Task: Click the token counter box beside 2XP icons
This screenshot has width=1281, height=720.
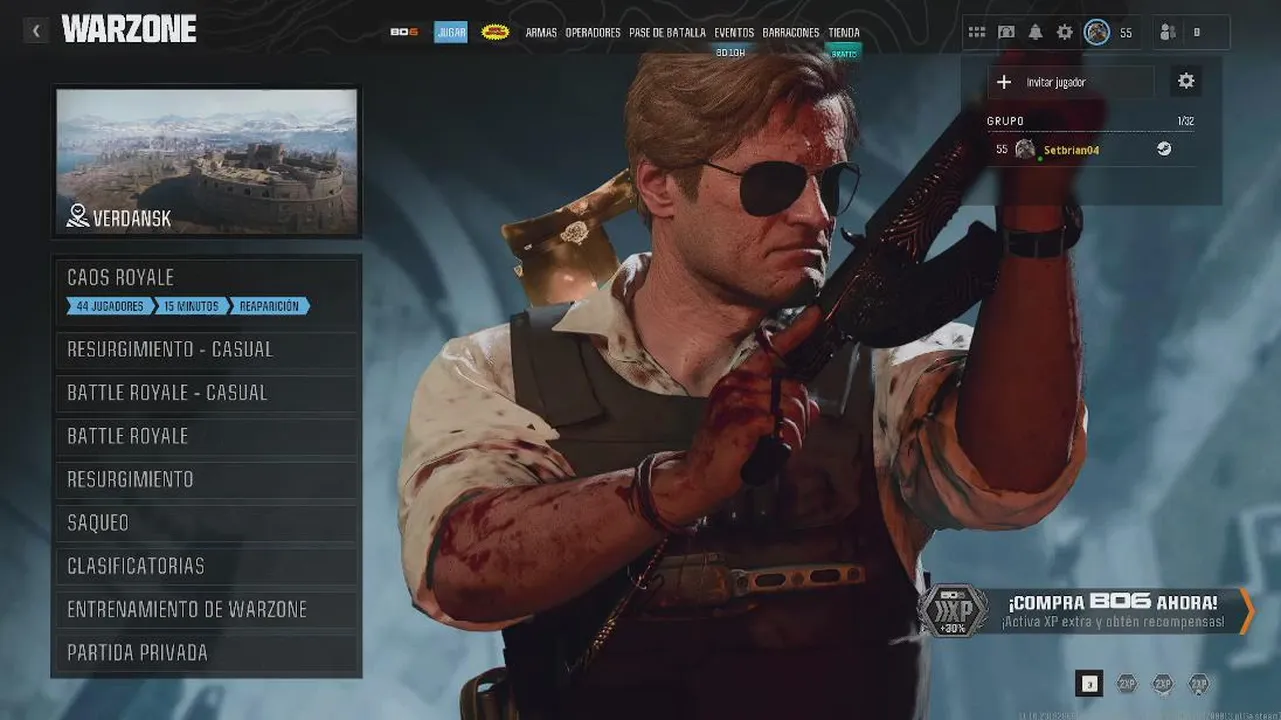Action: coord(1089,684)
